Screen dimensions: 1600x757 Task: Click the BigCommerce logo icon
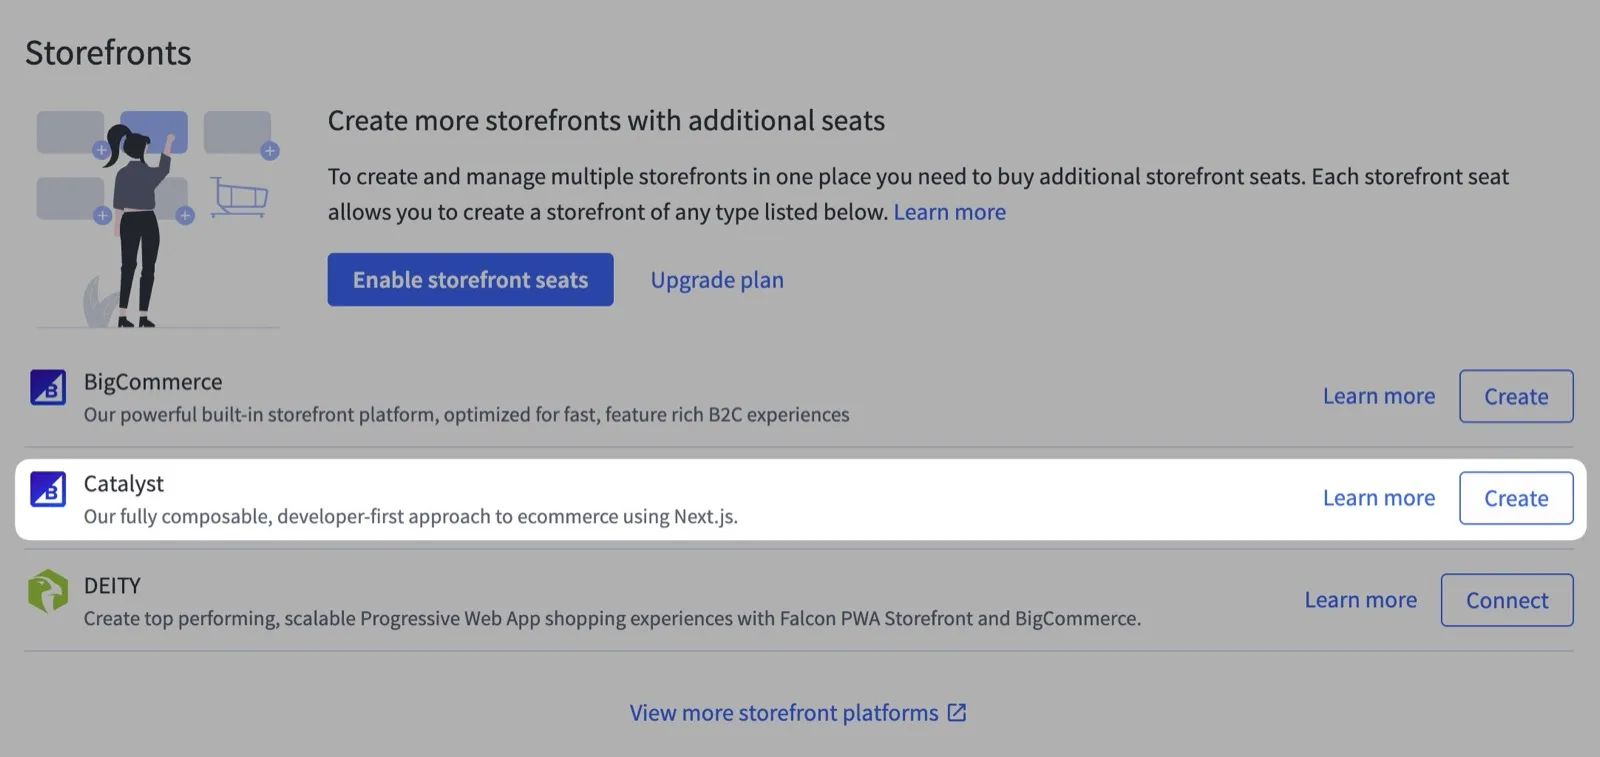pos(48,387)
